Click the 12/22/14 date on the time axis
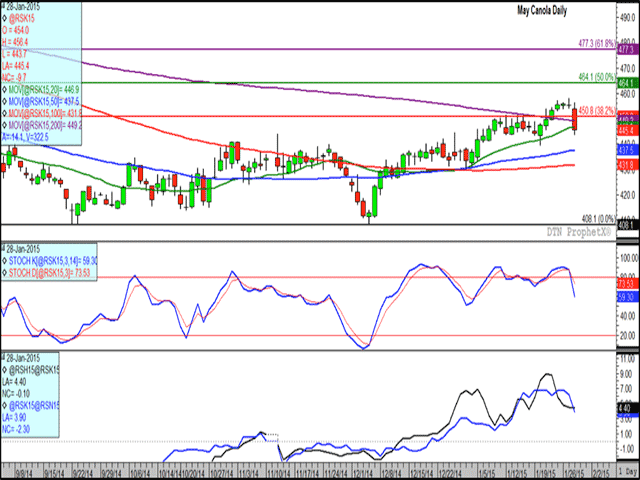The height and width of the screenshot is (480, 640). point(451,471)
